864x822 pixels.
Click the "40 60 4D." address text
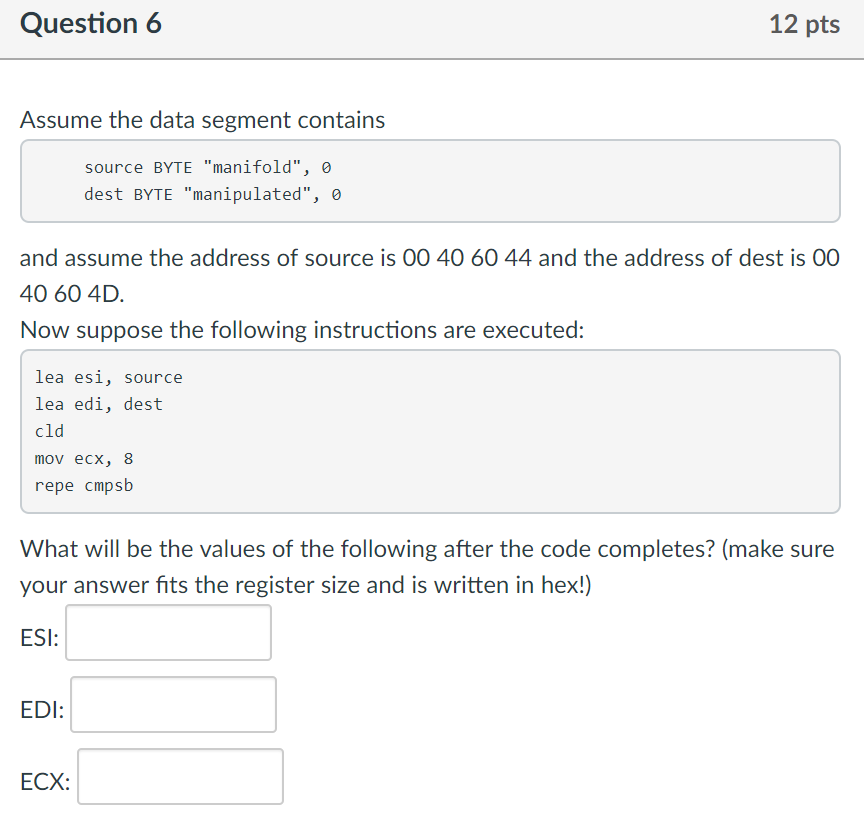pyautogui.click(x=73, y=294)
